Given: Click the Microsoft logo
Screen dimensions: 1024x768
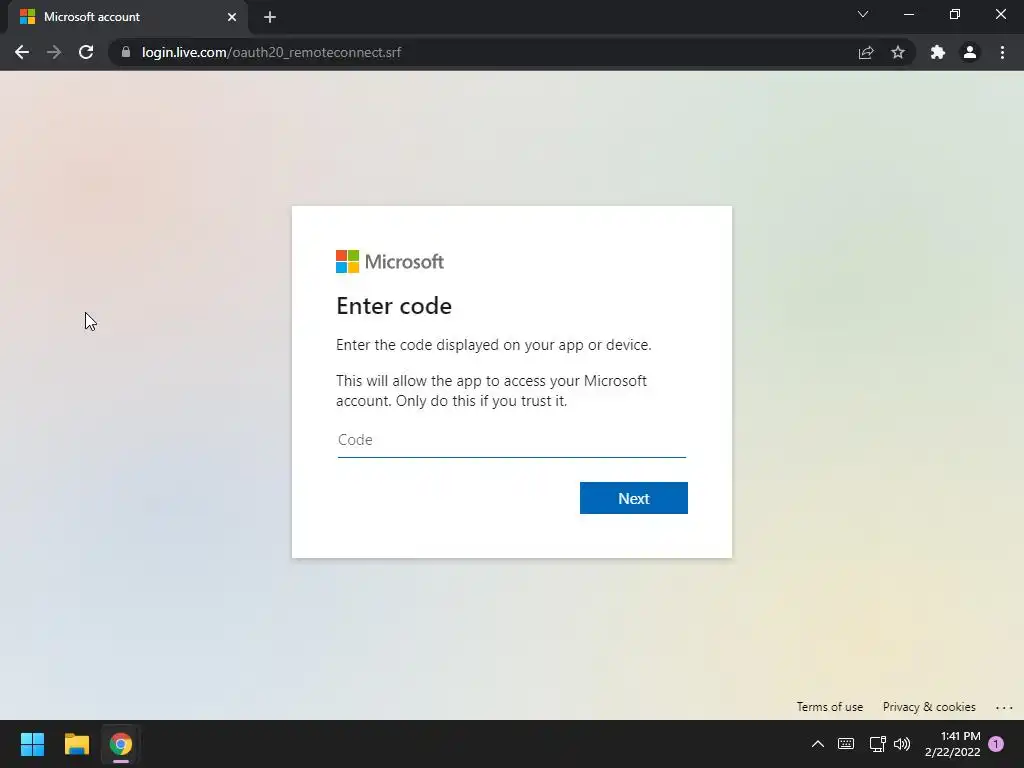Looking at the screenshot, I should (390, 261).
